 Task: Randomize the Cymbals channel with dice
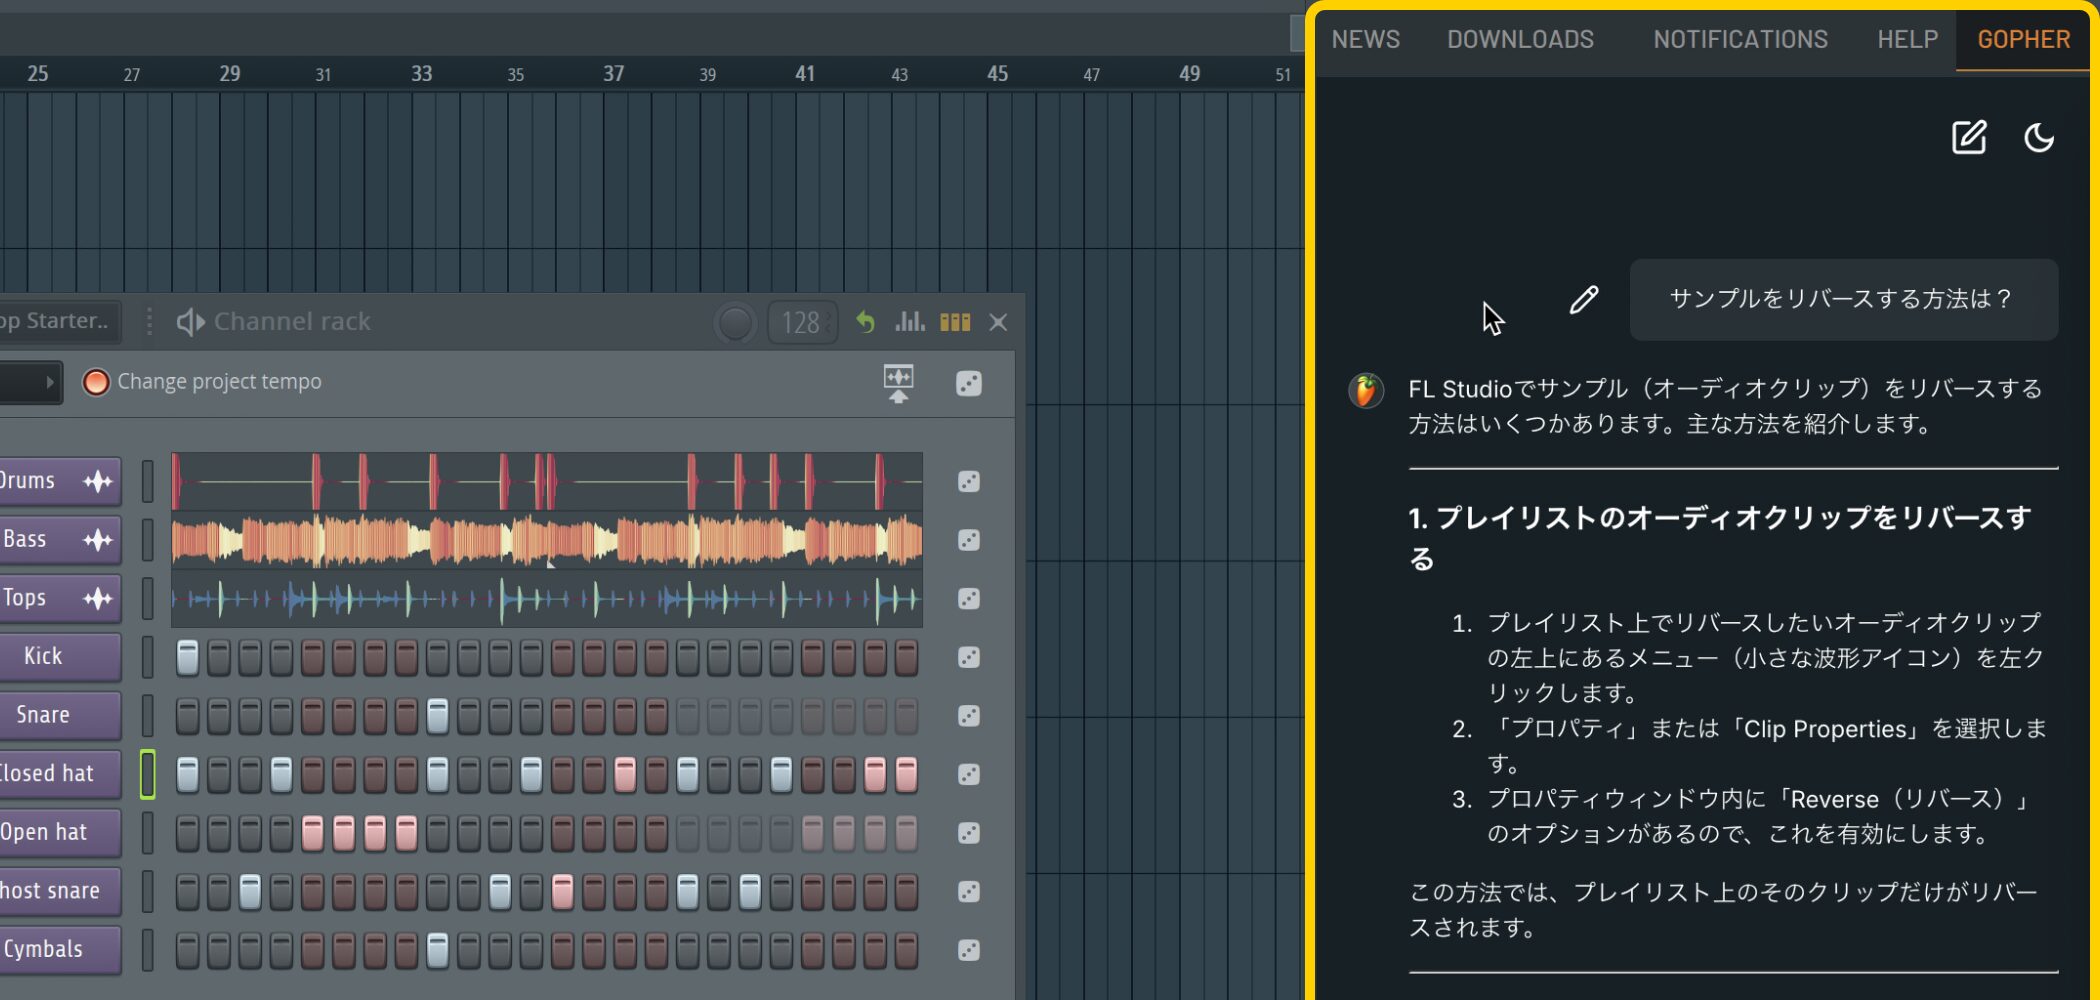click(x=969, y=950)
